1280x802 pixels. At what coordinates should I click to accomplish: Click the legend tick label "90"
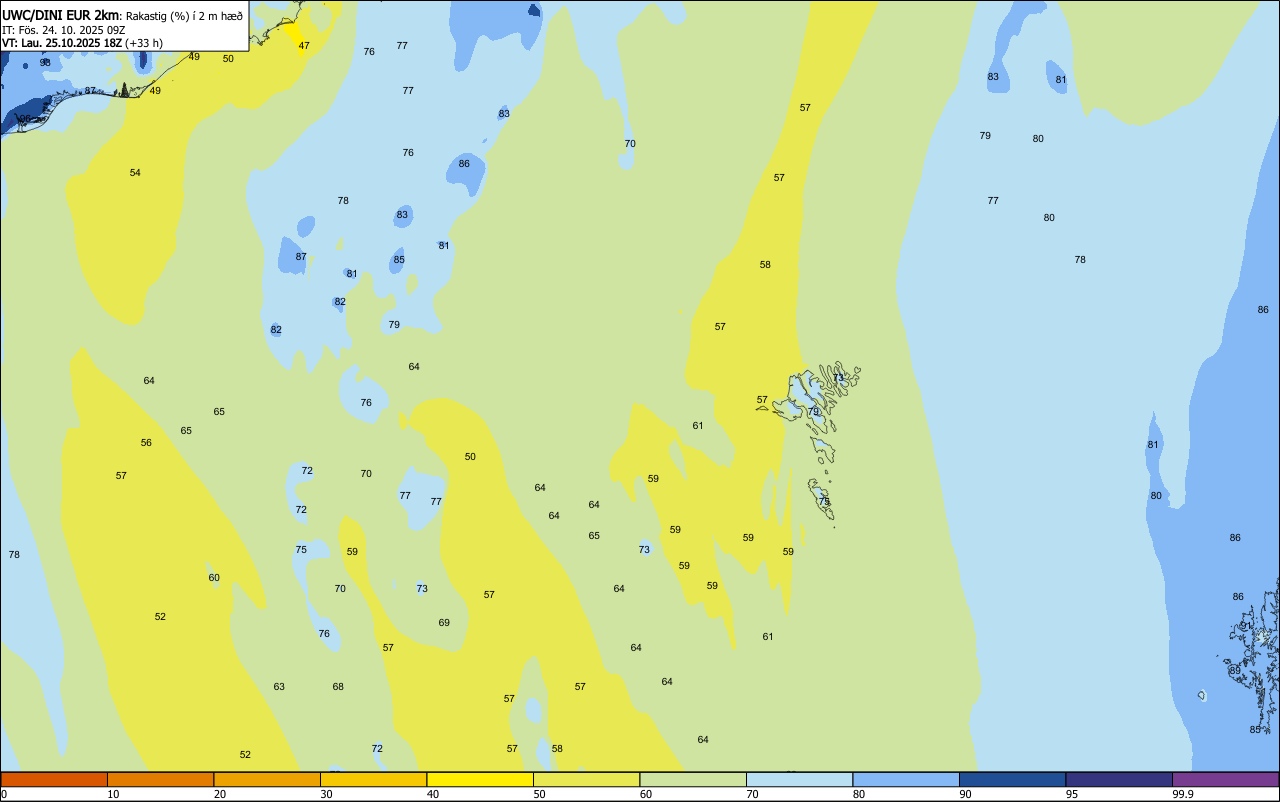point(965,794)
